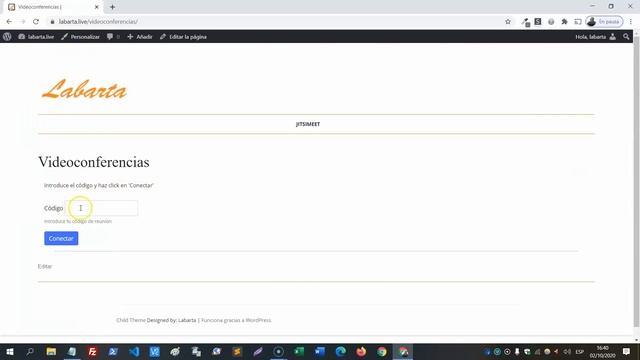Click the page vertical scrollbar
This screenshot has width=640, height=360.
click(x=636, y=182)
